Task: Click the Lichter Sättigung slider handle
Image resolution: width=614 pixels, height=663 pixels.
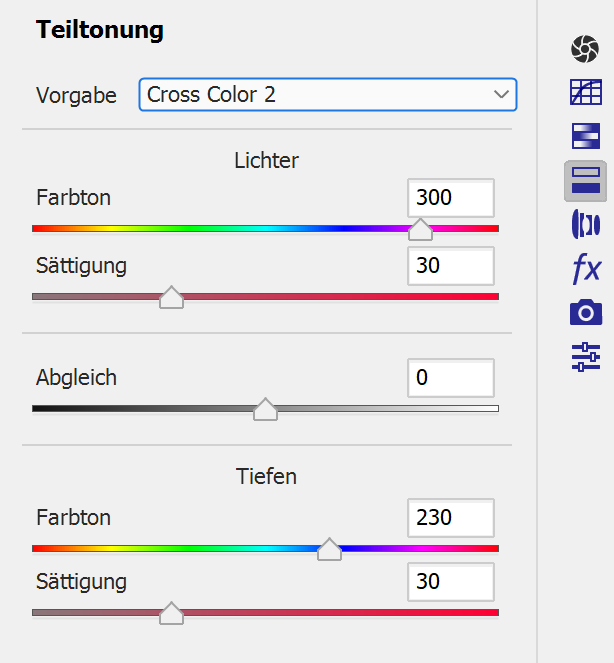Action: pyautogui.click(x=172, y=297)
